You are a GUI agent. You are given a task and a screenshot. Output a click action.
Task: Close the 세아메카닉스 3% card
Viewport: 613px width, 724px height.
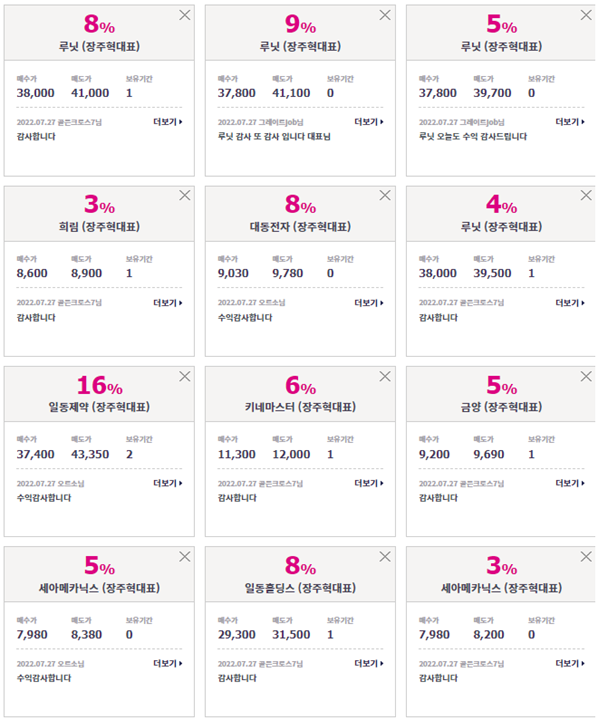pos(586,556)
